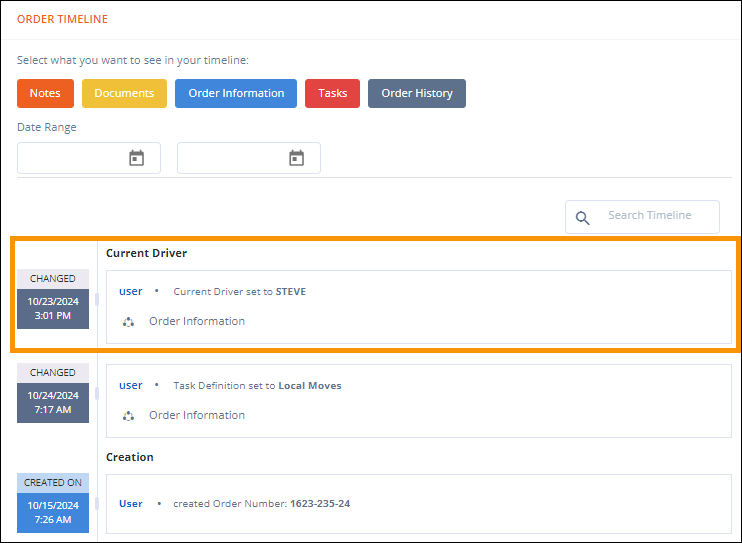
Task: Select the 10/23/2024 3:01 PM timeline marker
Action: [x=53, y=309]
